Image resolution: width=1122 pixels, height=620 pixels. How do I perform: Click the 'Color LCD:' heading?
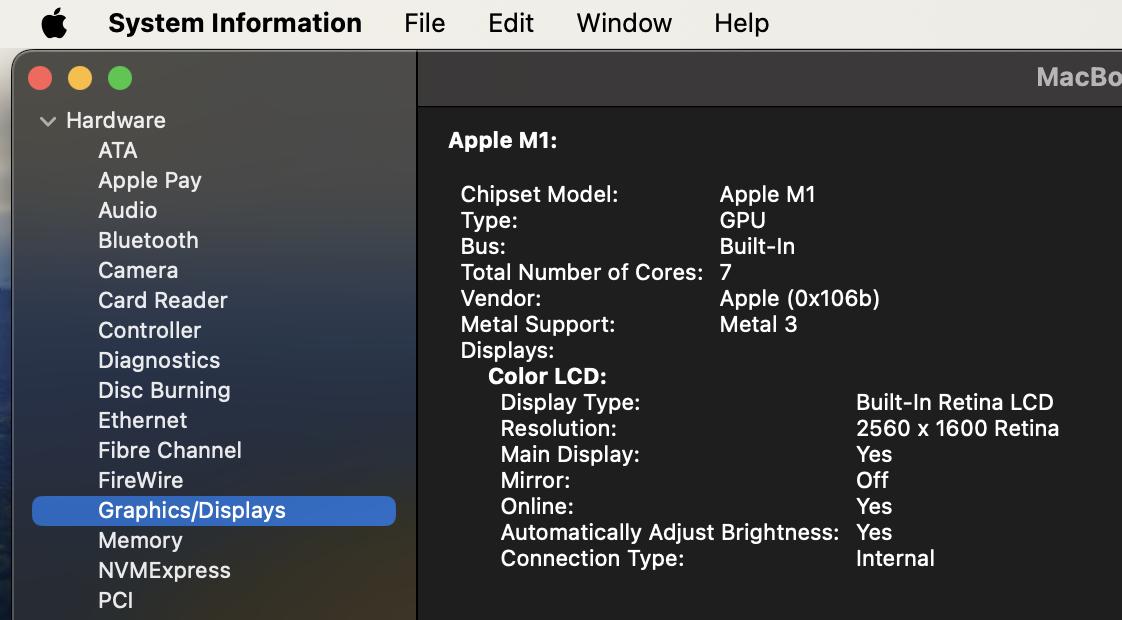tap(547, 377)
